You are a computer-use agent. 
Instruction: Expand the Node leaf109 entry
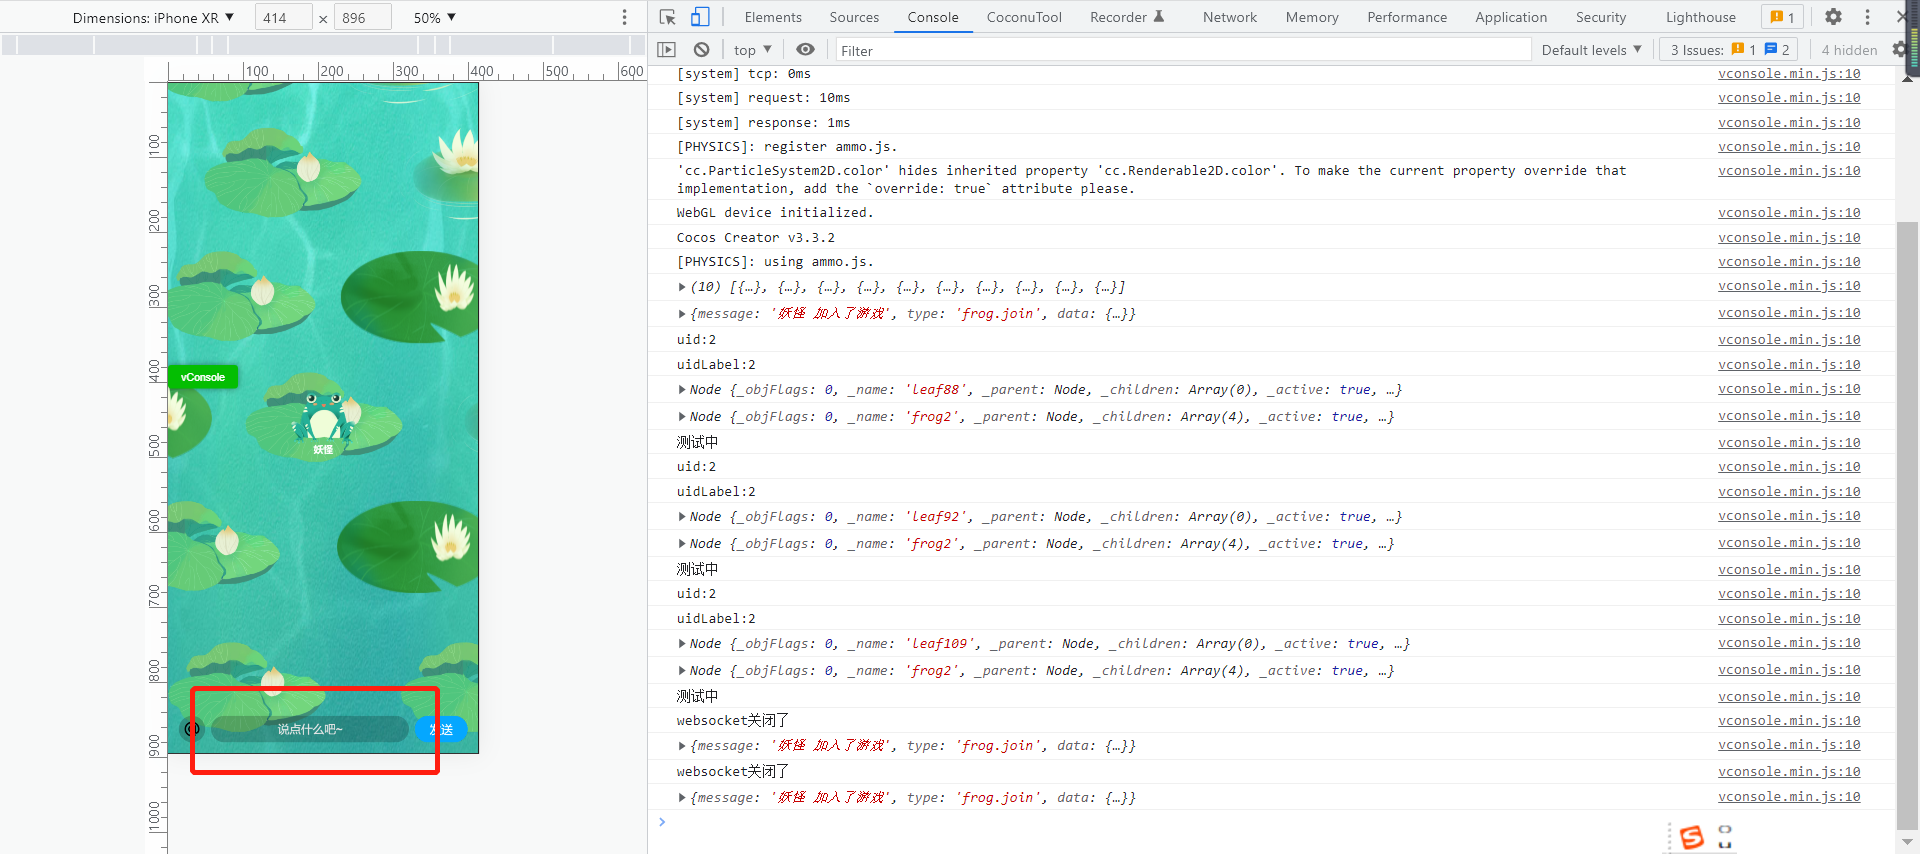[682, 644]
